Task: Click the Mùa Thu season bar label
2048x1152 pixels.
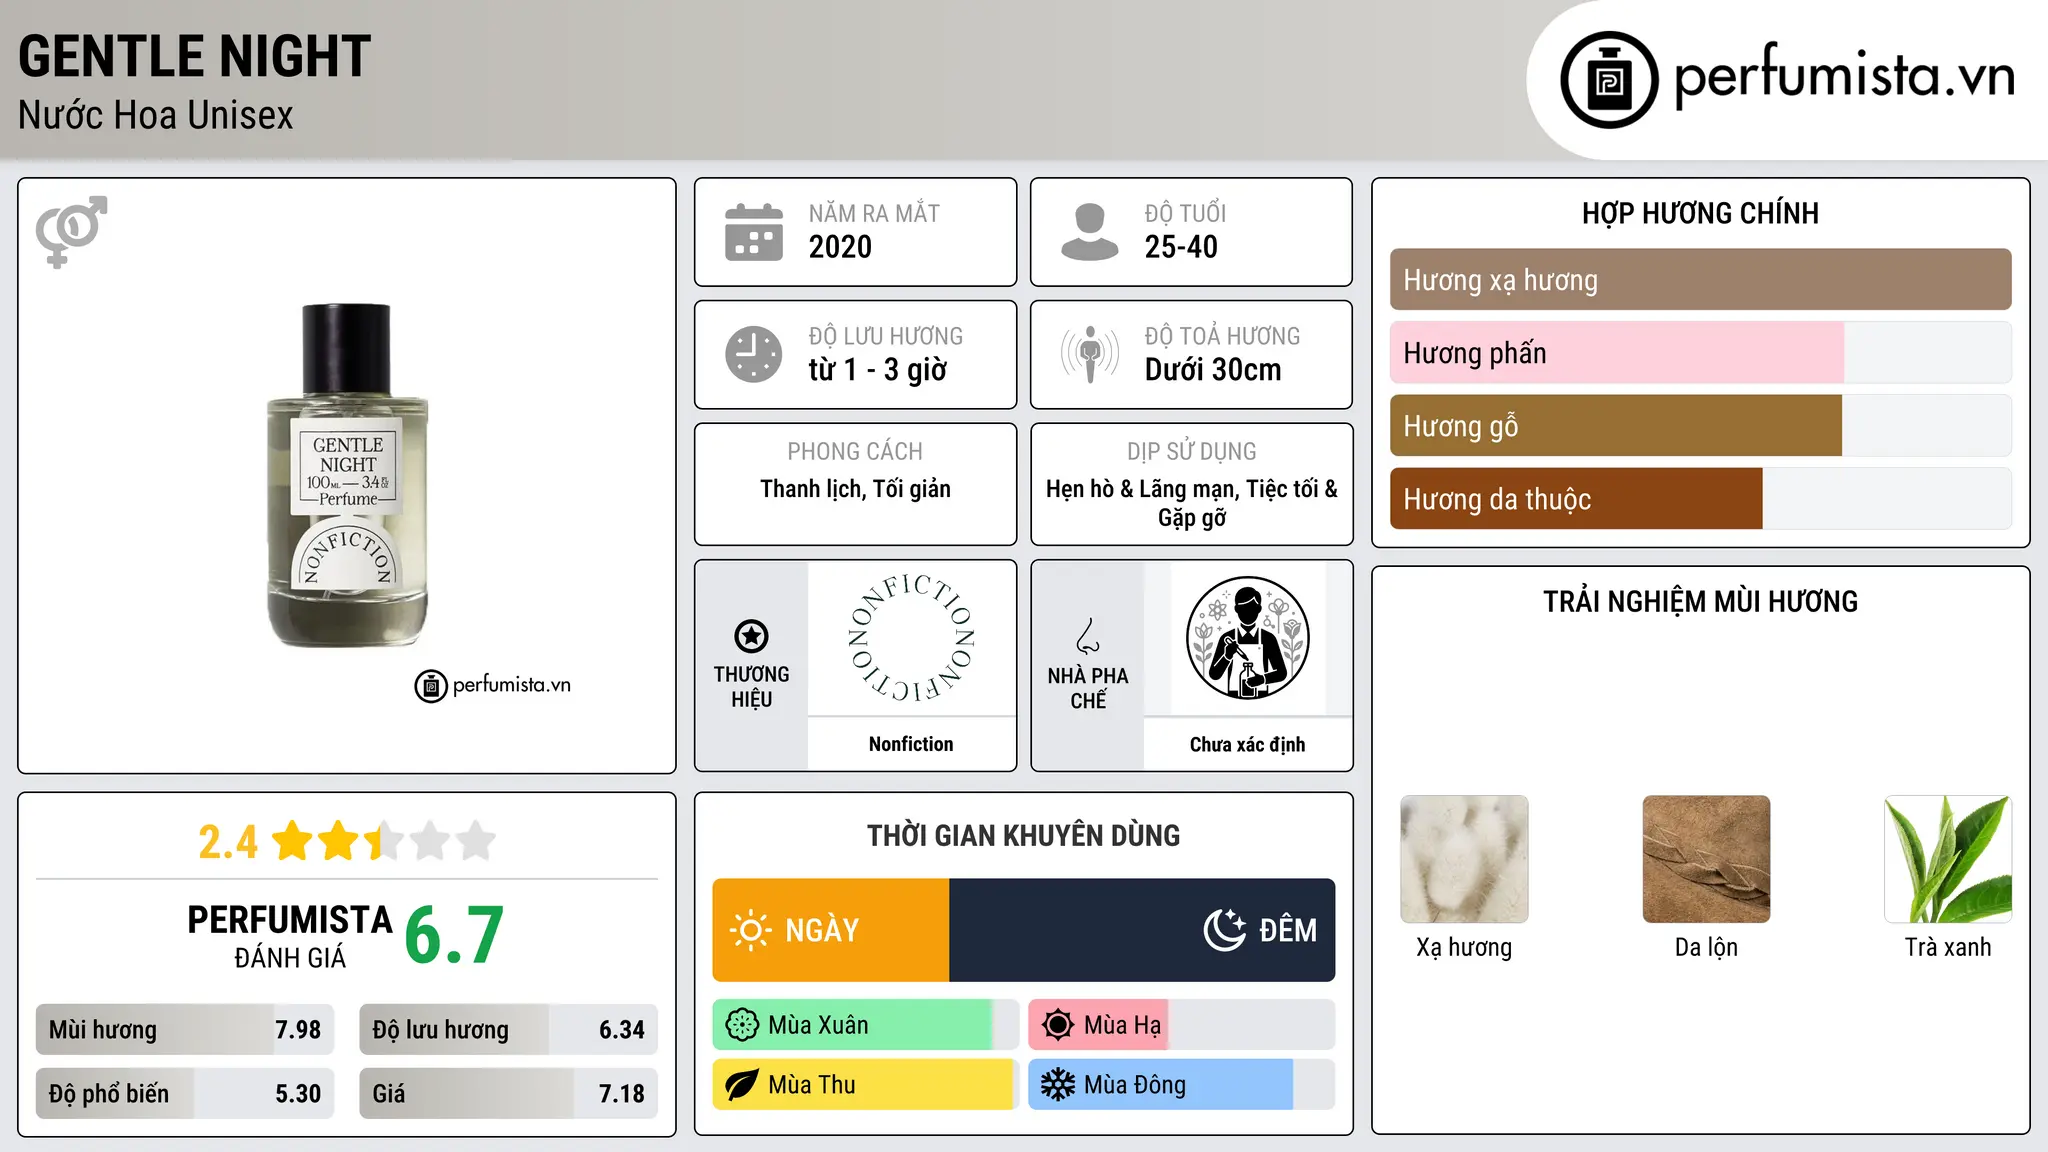Action: (x=812, y=1085)
